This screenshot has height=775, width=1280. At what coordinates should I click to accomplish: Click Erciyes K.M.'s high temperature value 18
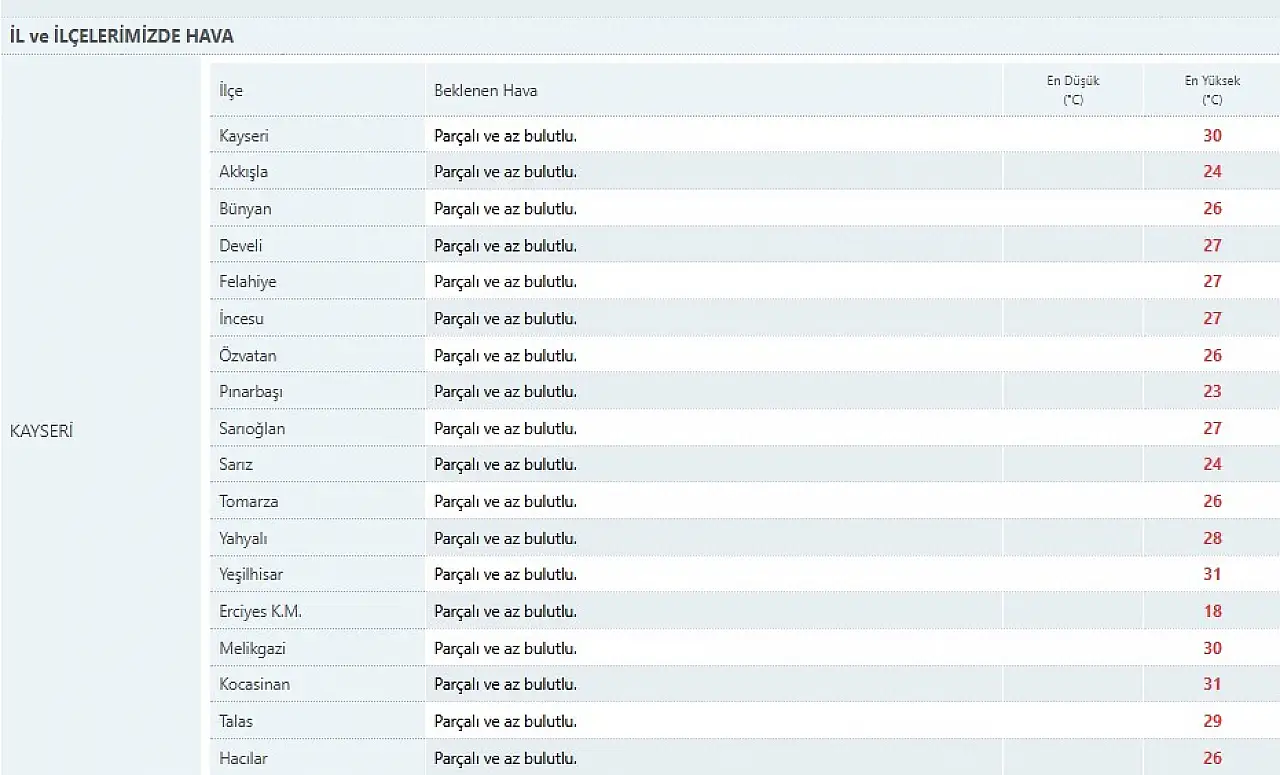1212,611
